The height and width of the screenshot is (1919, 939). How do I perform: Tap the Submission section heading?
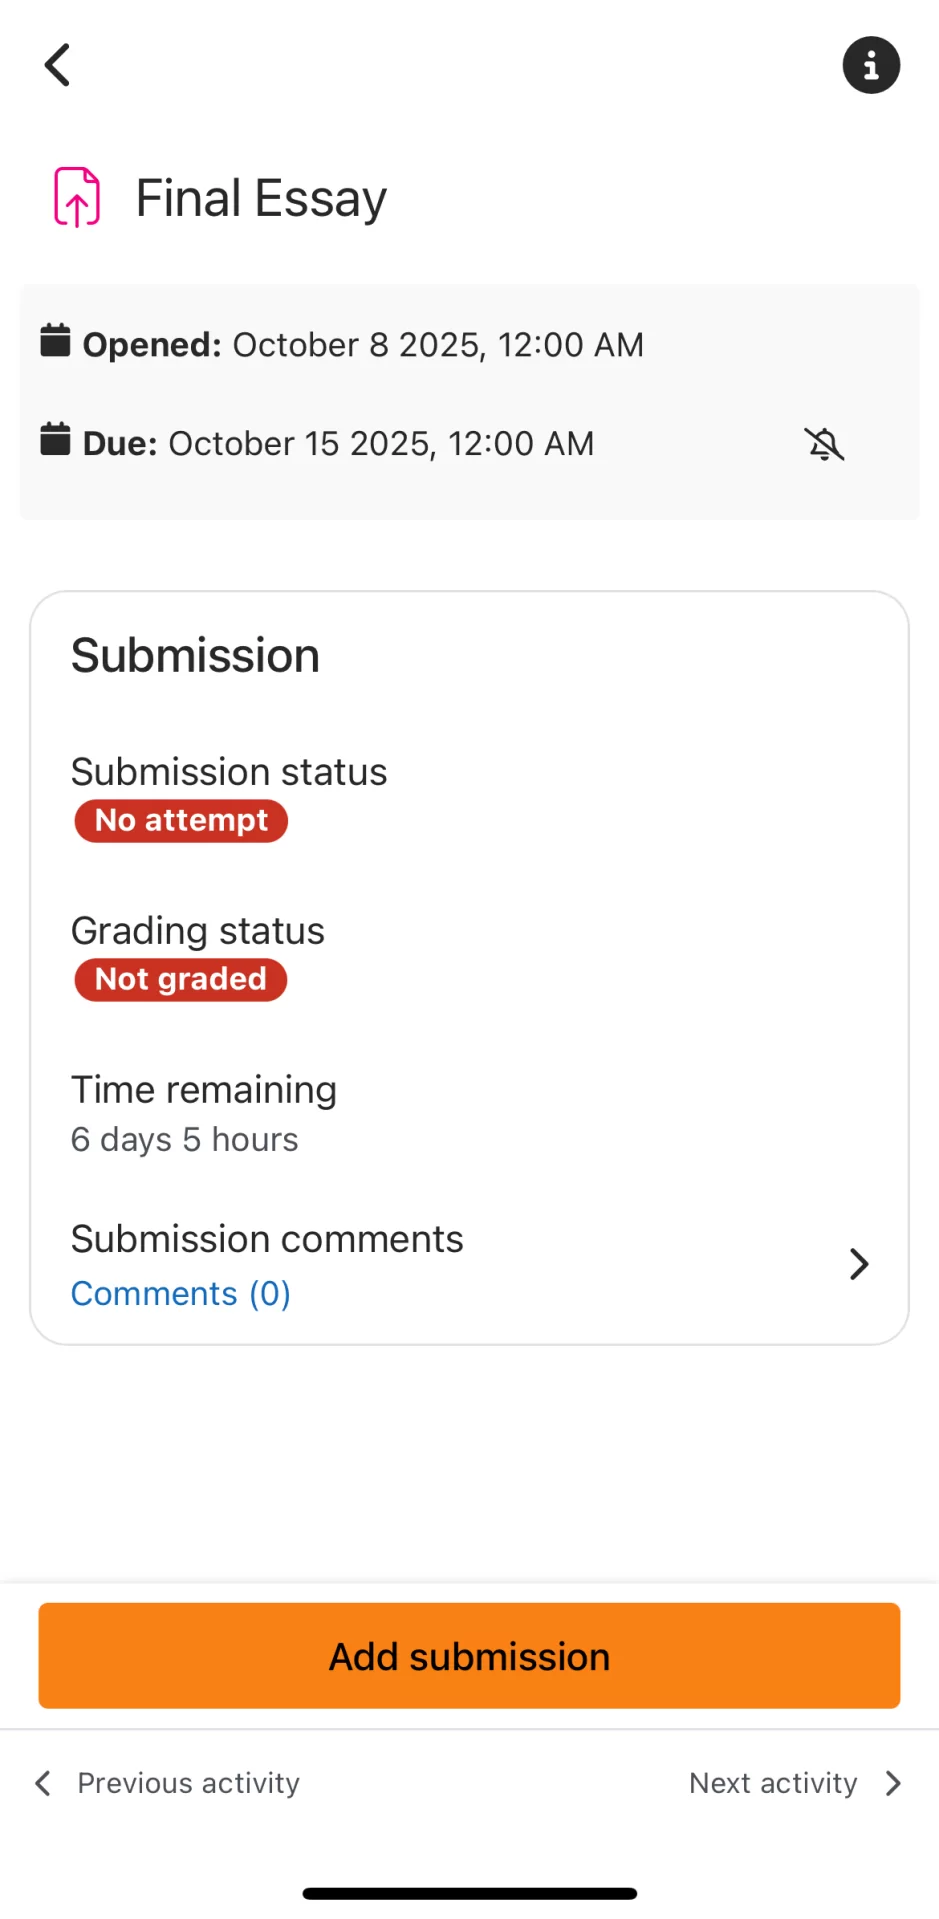pyautogui.click(x=196, y=656)
